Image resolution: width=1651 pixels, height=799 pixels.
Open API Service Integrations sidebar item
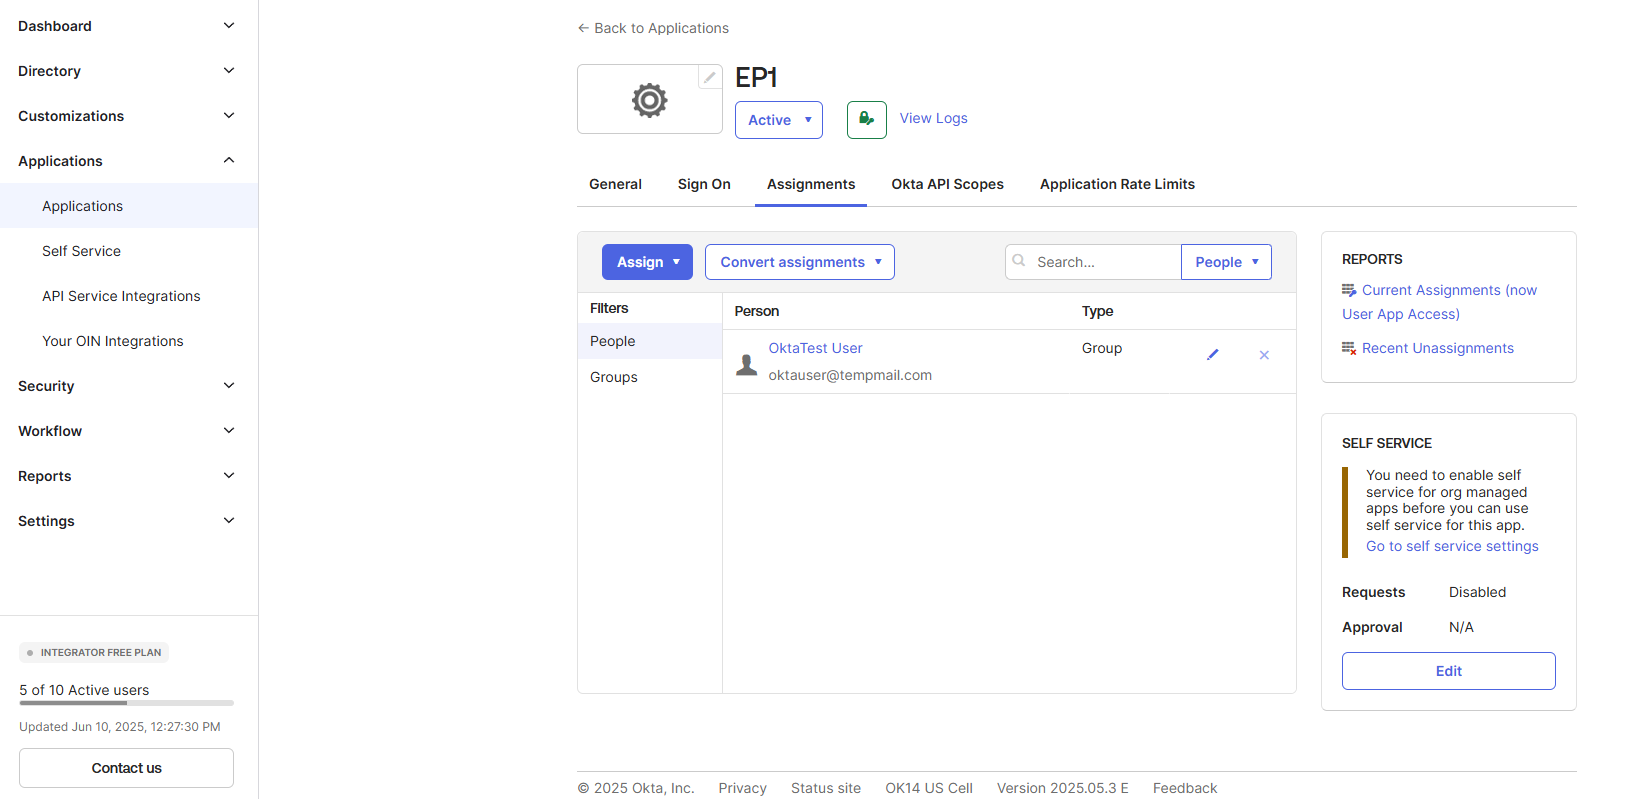[x=129, y=296]
